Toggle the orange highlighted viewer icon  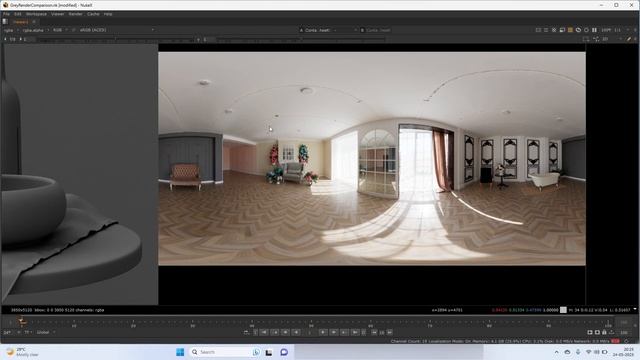point(570,30)
